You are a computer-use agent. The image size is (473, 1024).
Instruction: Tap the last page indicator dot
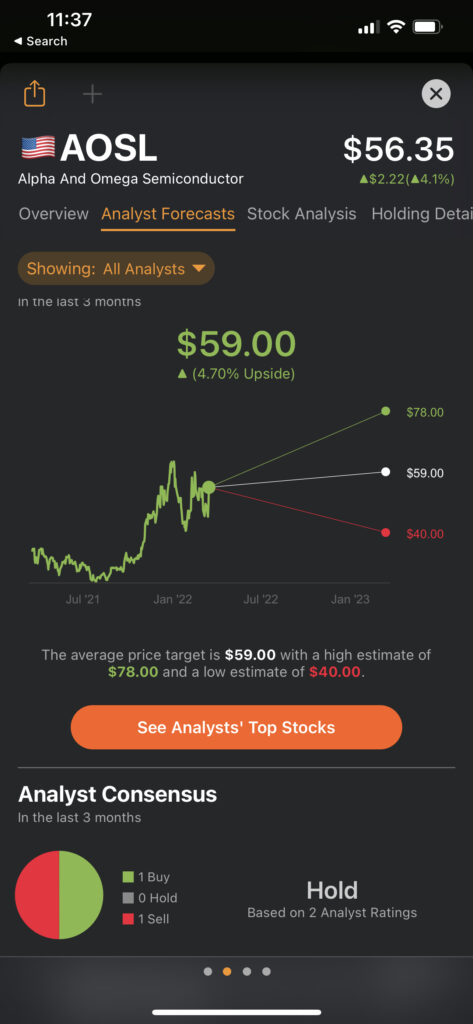pyautogui.click(x=267, y=972)
